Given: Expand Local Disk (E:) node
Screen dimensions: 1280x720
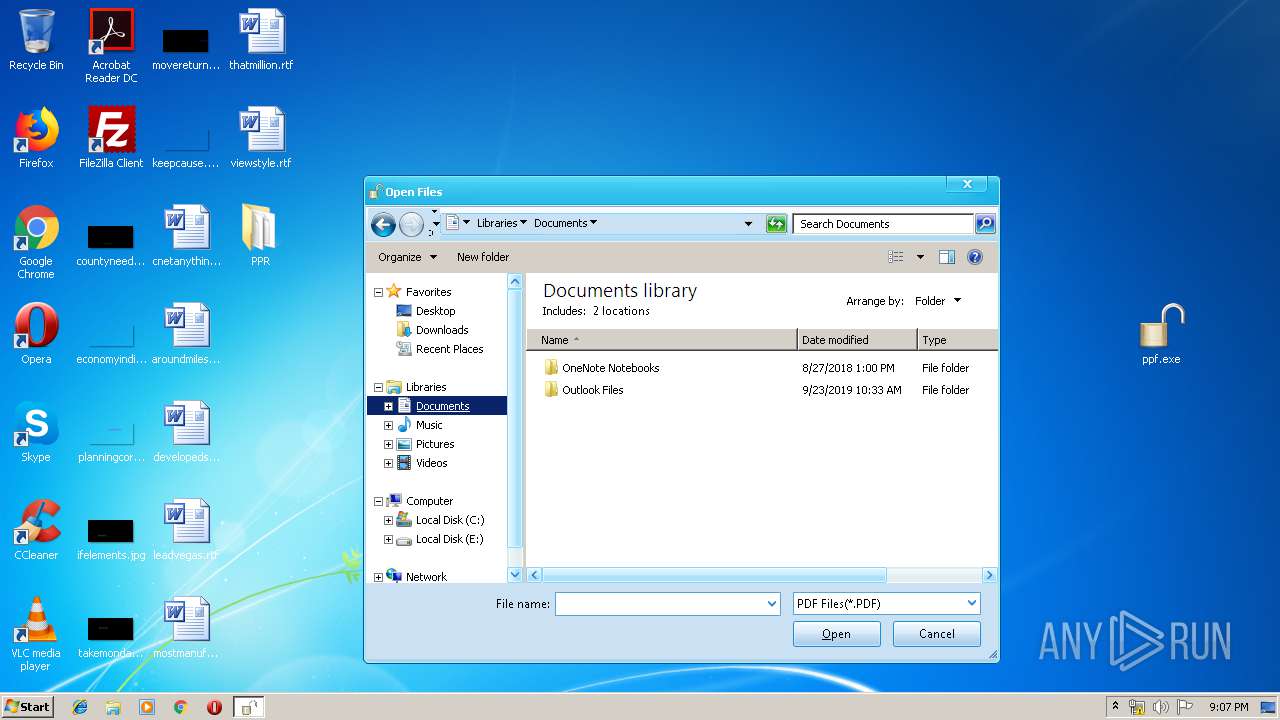Looking at the screenshot, I should [x=389, y=539].
